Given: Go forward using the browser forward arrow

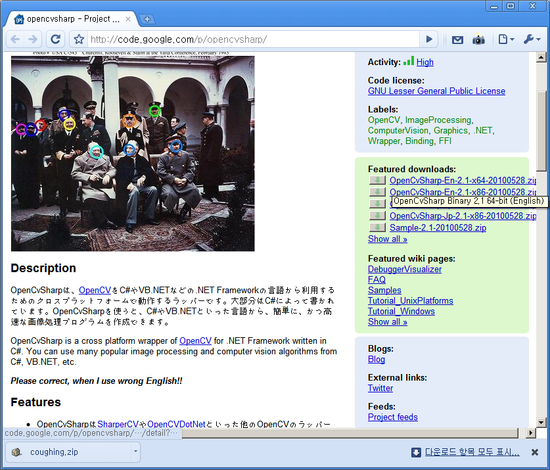Looking at the screenshot, I should coord(33,39).
